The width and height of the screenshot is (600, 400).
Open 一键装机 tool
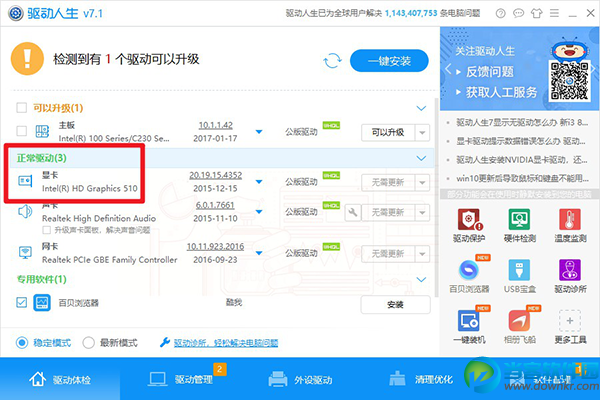point(469,326)
